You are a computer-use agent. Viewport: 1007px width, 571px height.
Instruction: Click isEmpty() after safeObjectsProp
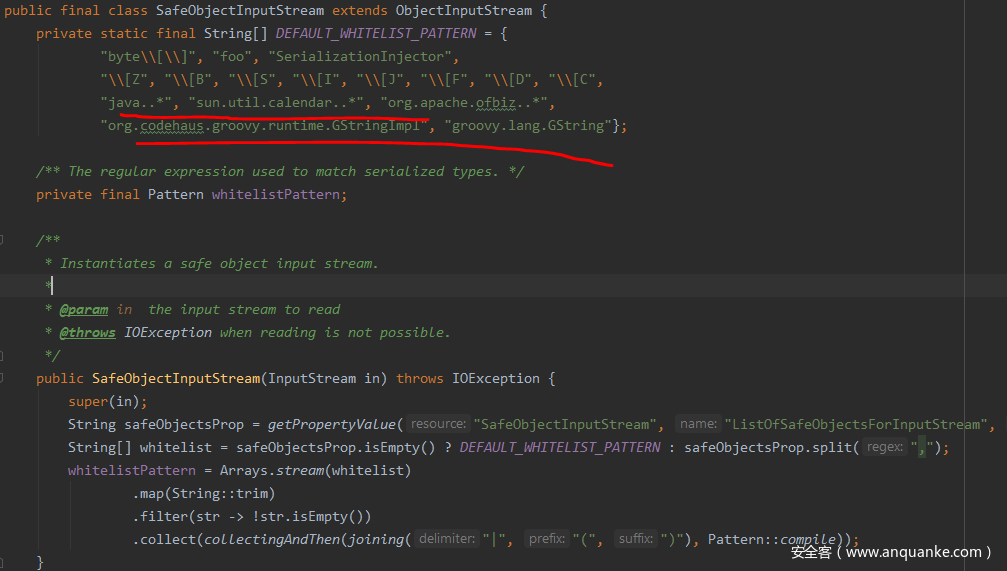click(x=400, y=448)
